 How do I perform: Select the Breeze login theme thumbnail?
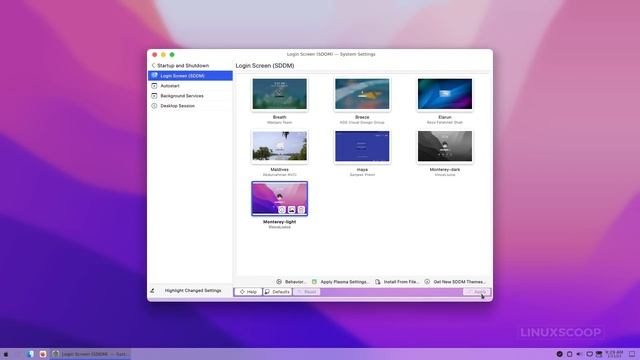pos(362,94)
